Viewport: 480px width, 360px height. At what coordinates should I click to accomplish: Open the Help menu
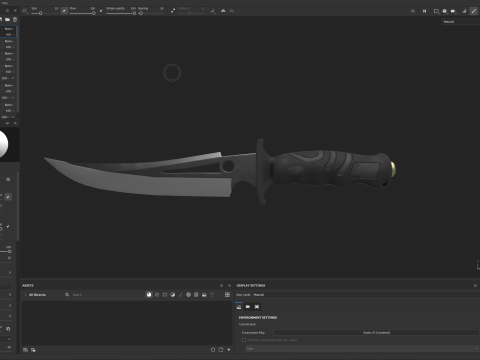[4, 3]
